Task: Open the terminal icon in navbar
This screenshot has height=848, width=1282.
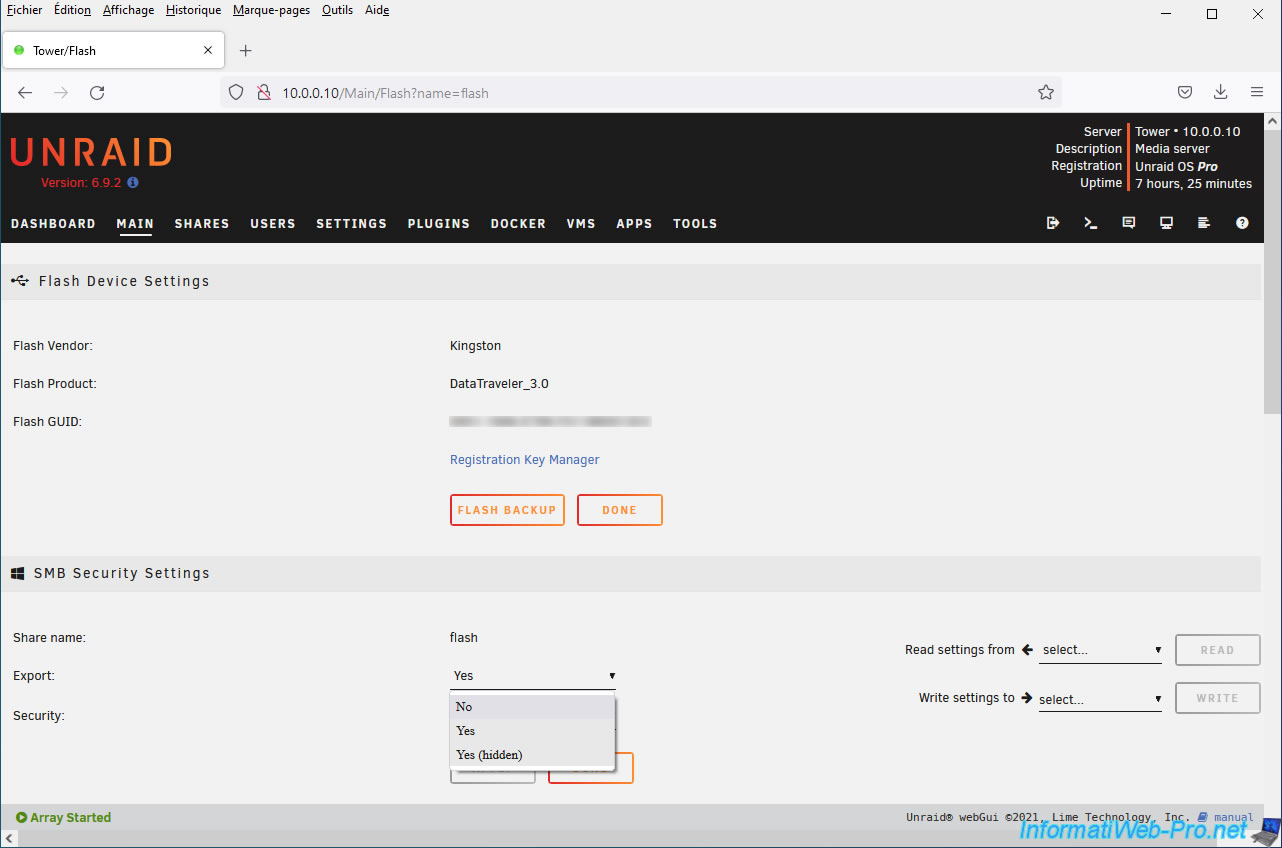Action: coord(1090,223)
